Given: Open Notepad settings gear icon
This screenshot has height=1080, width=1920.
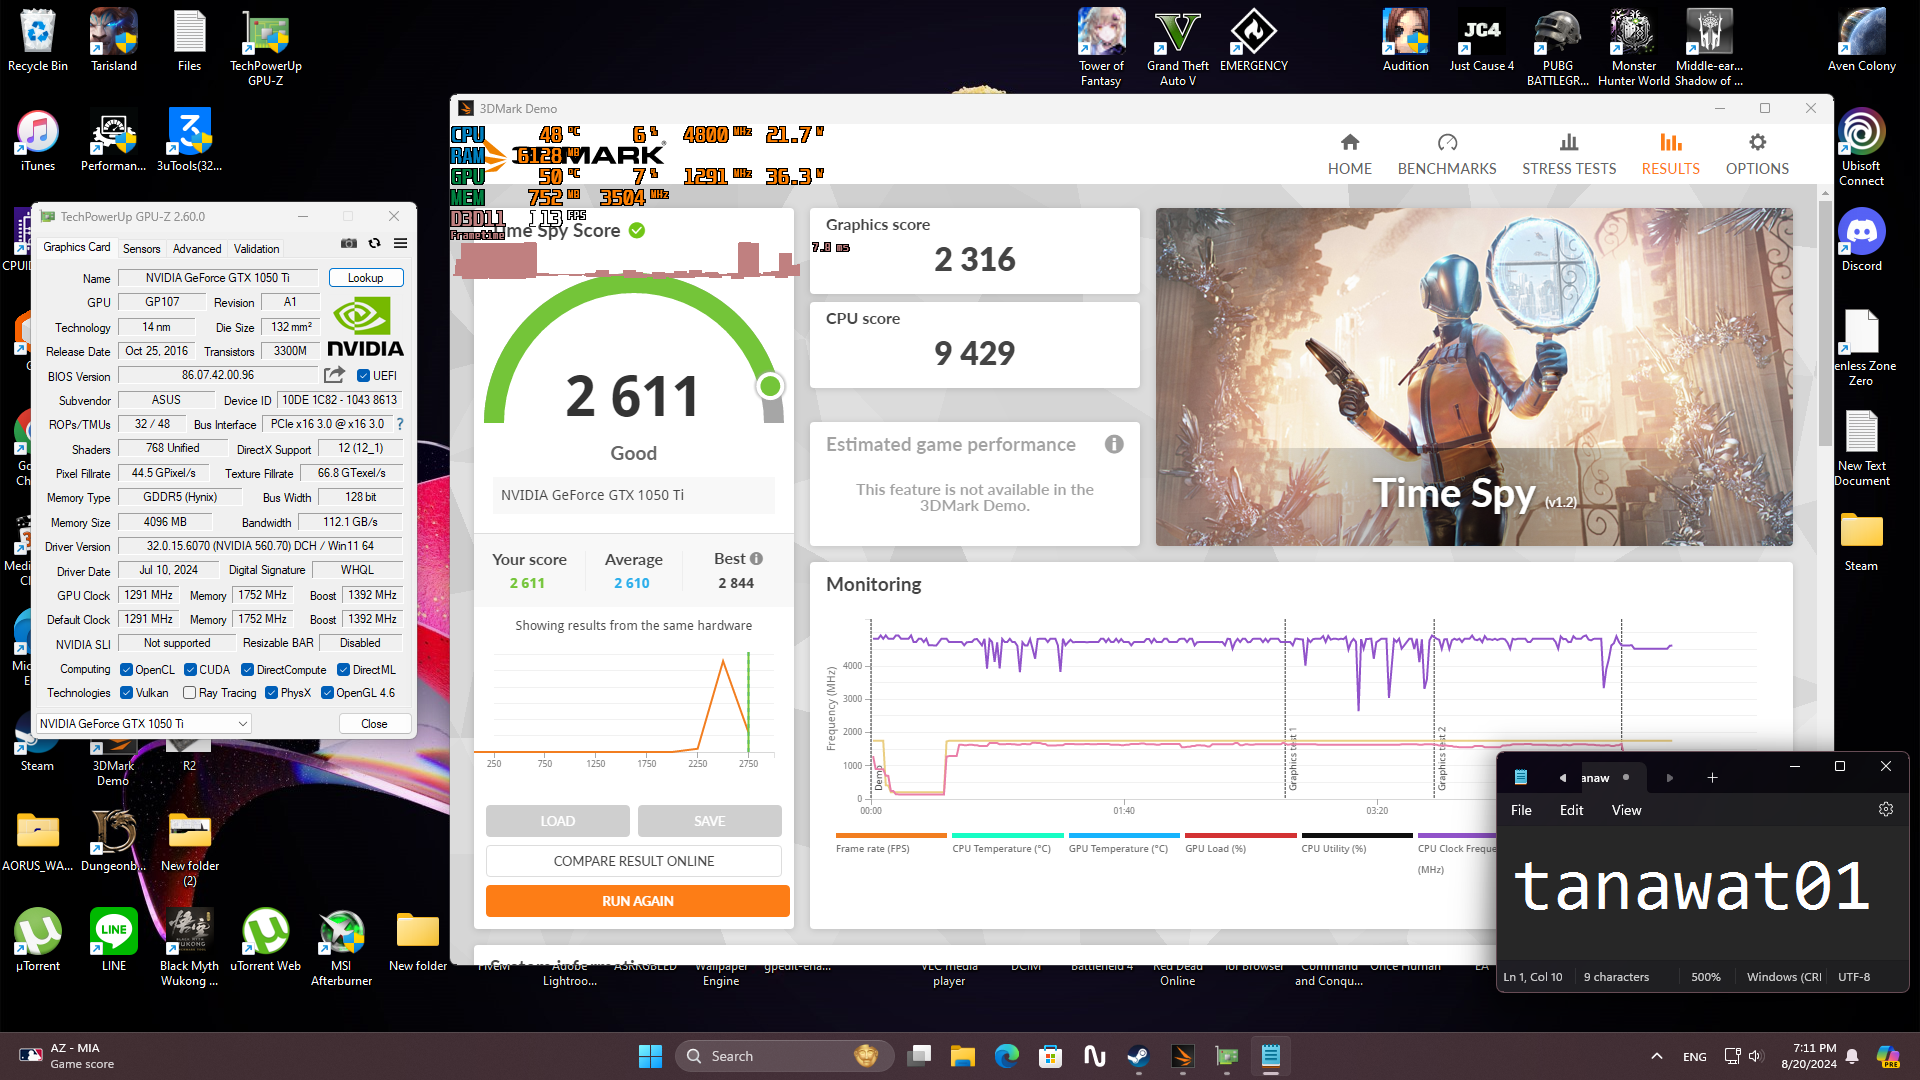Looking at the screenshot, I should (x=1885, y=810).
